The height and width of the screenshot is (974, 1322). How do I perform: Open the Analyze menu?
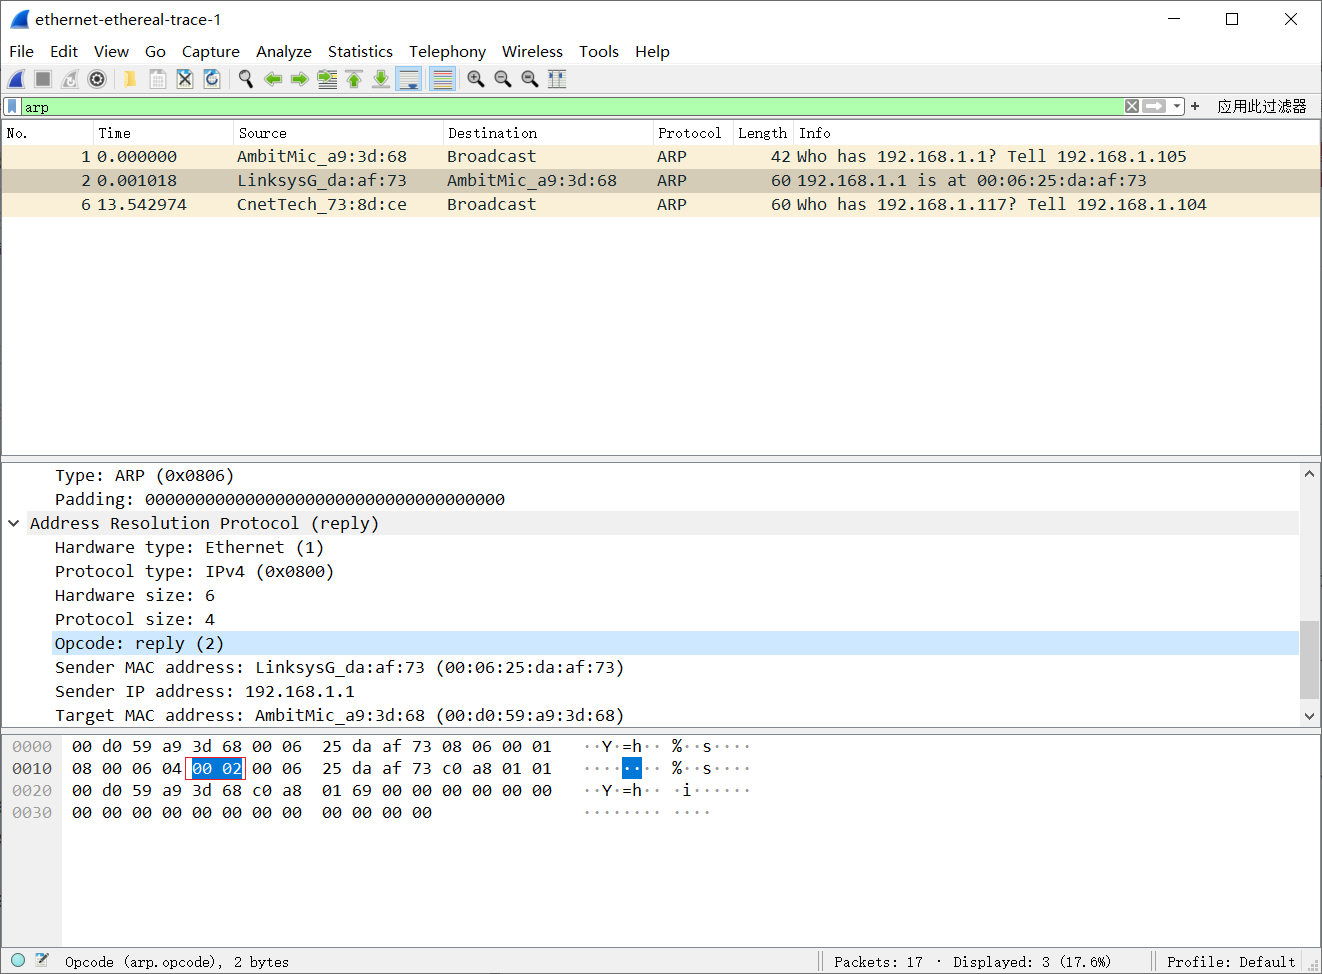pyautogui.click(x=284, y=51)
